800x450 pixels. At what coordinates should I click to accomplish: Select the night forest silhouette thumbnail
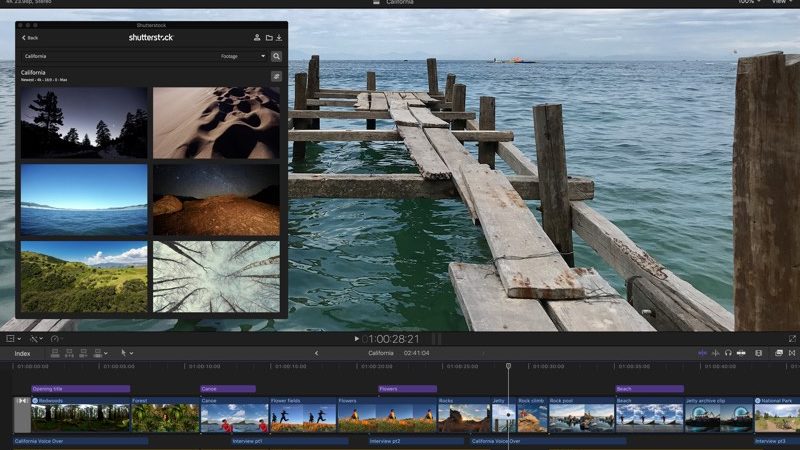84,122
